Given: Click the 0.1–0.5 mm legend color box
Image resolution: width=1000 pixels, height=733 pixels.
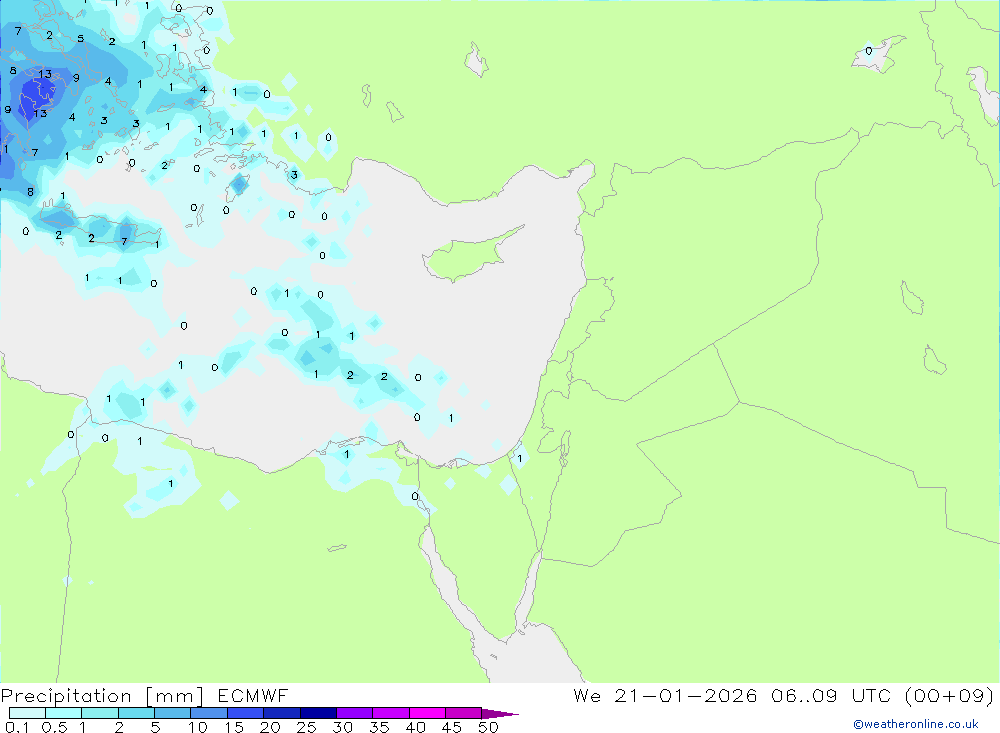Looking at the screenshot, I should [x=27, y=713].
